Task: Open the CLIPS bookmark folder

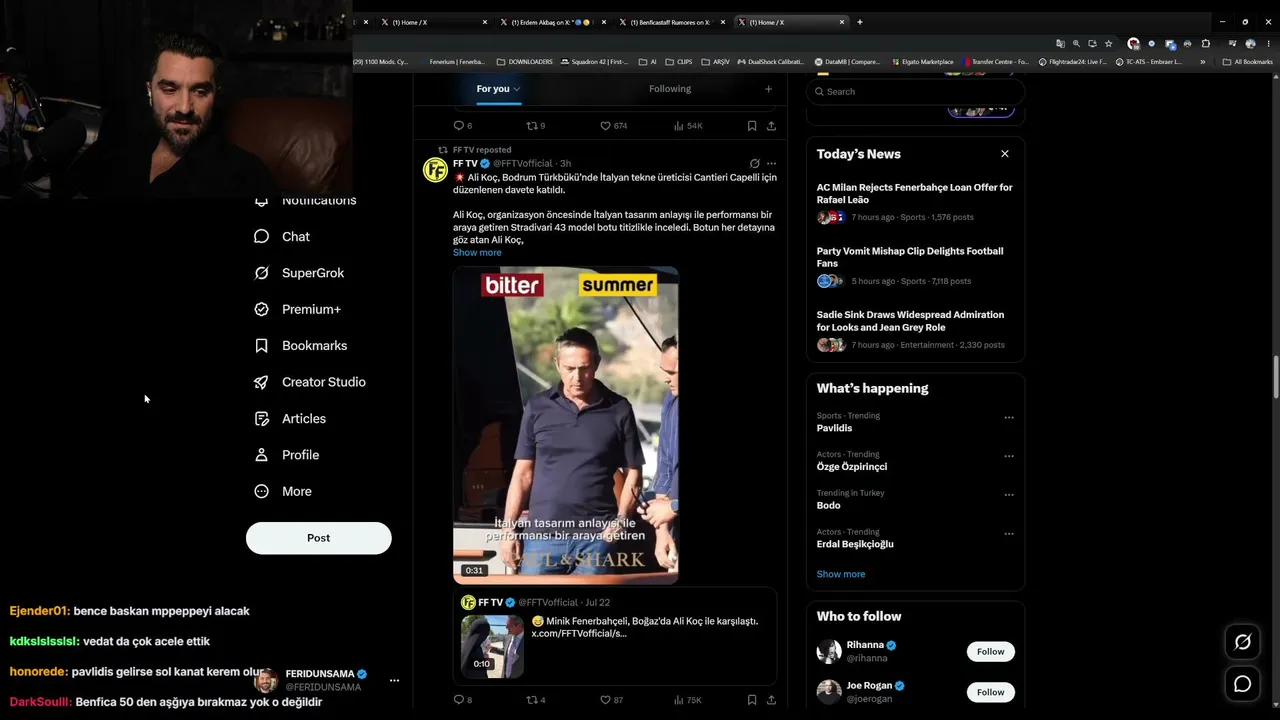Action: pos(679,62)
